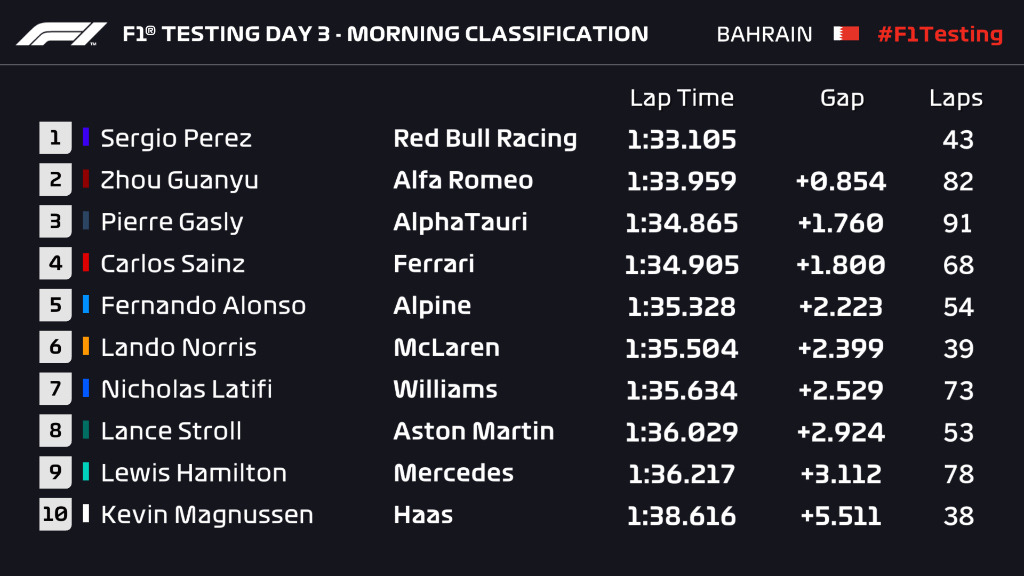1024x576 pixels.
Task: Click Kevin Magnussen's 1:38.616 lap time
Action: 681,515
